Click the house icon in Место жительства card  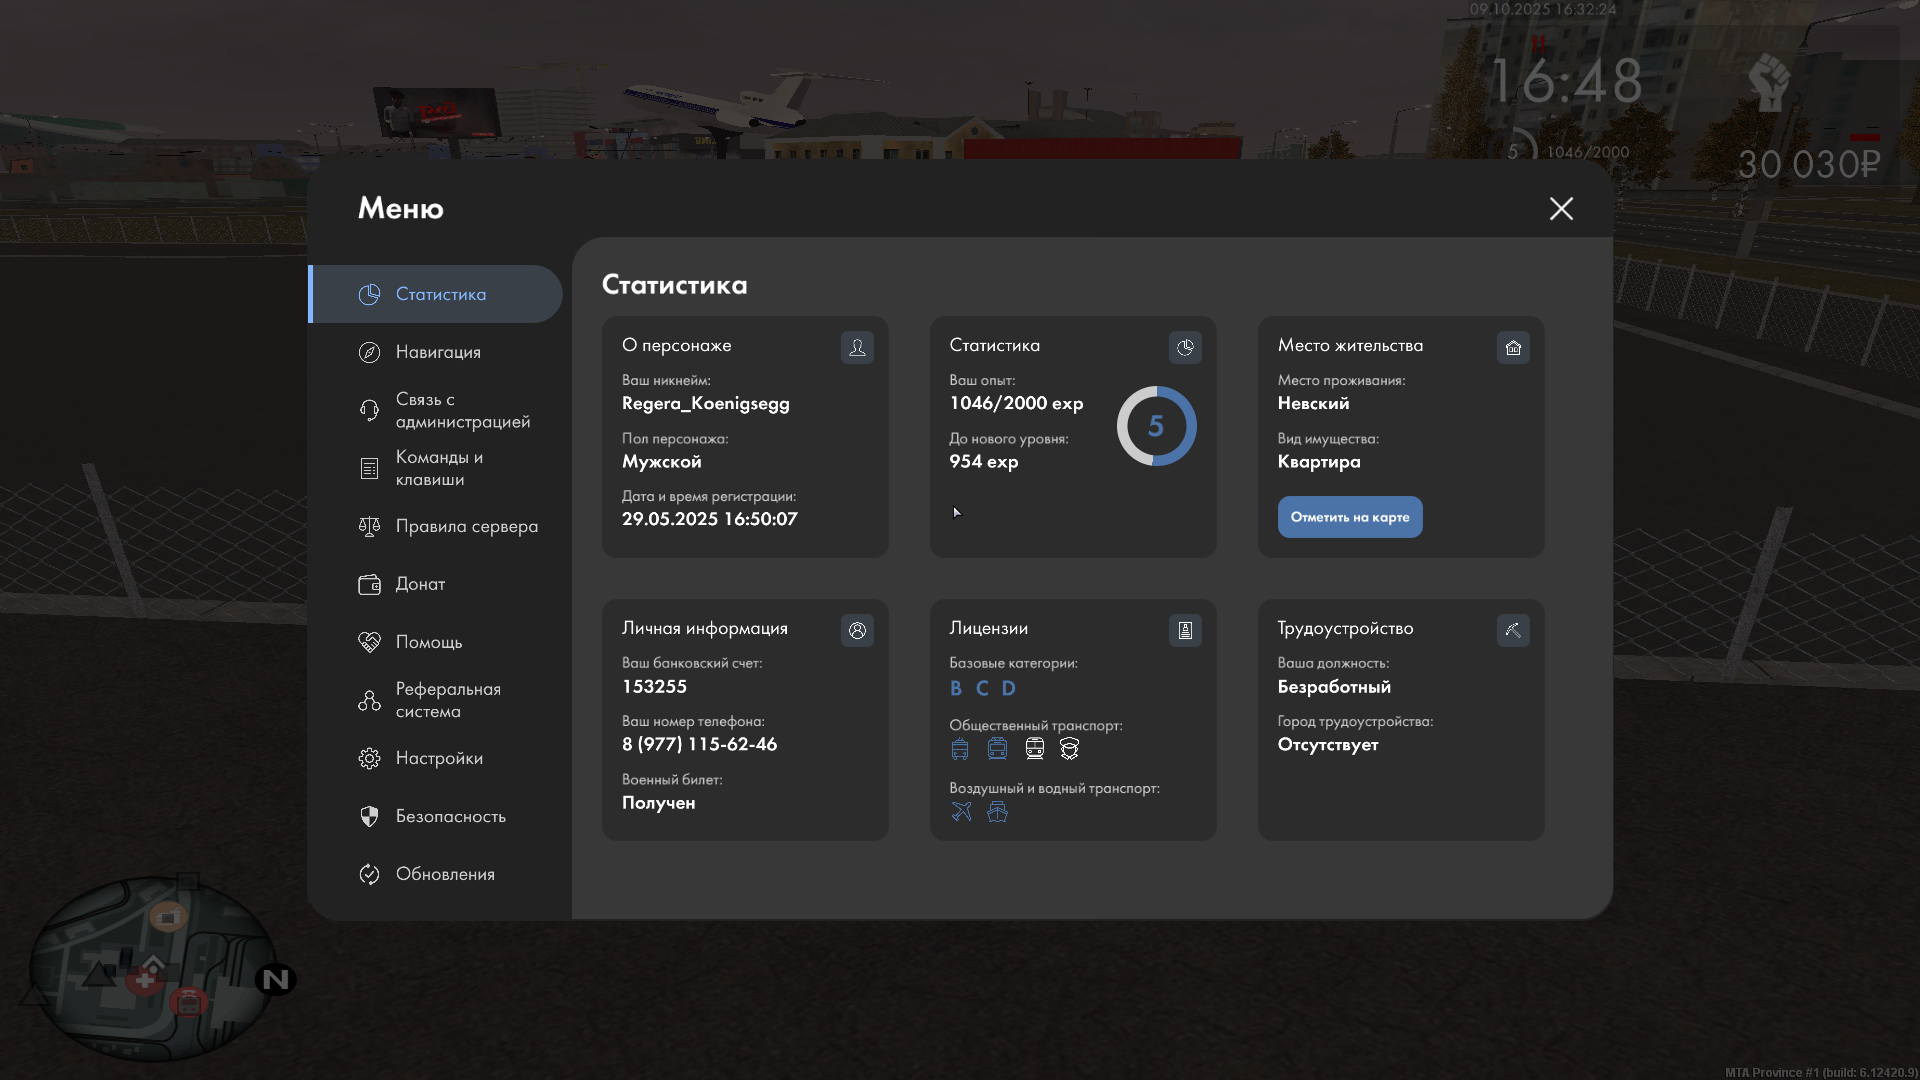(x=1513, y=347)
